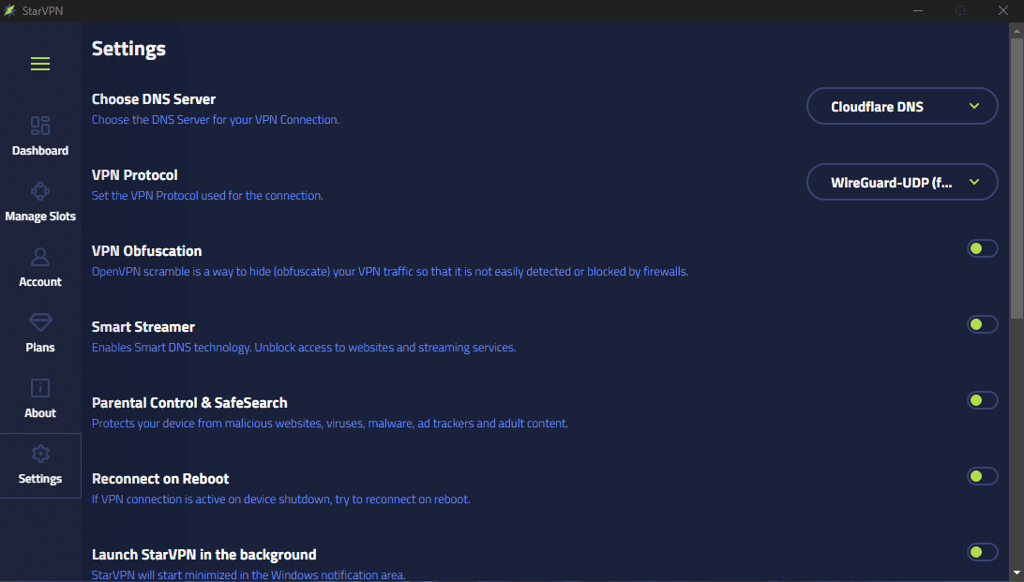Select Settings label in sidebar
1024x582 pixels.
pyautogui.click(x=40, y=479)
